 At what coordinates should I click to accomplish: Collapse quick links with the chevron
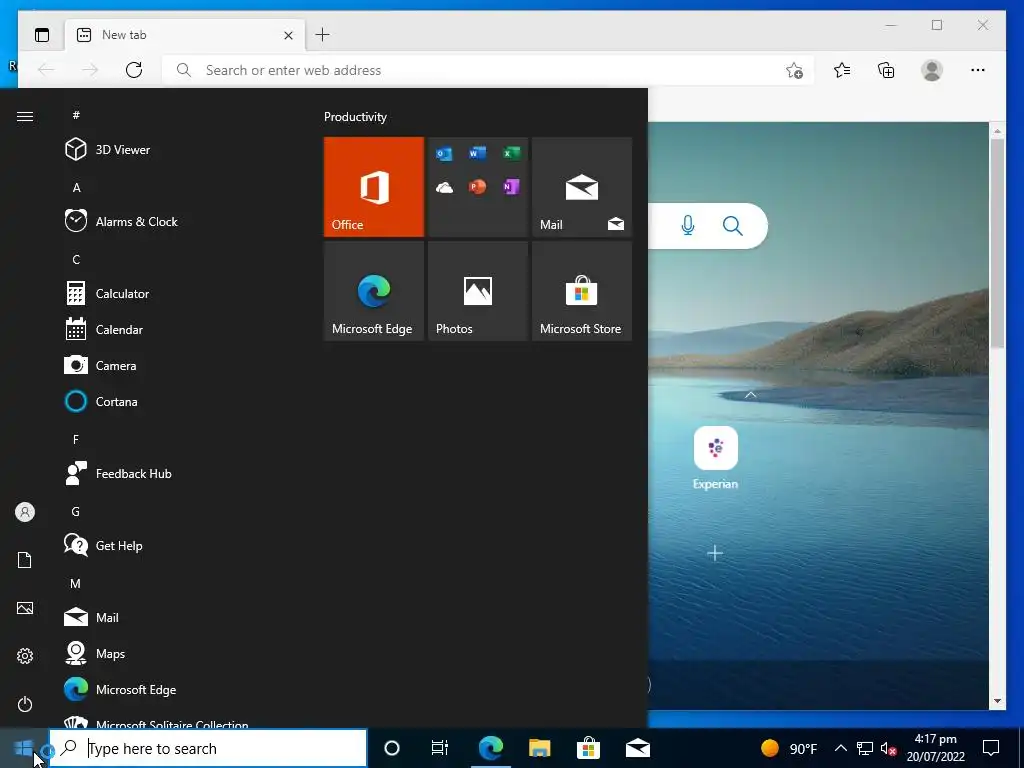point(750,394)
